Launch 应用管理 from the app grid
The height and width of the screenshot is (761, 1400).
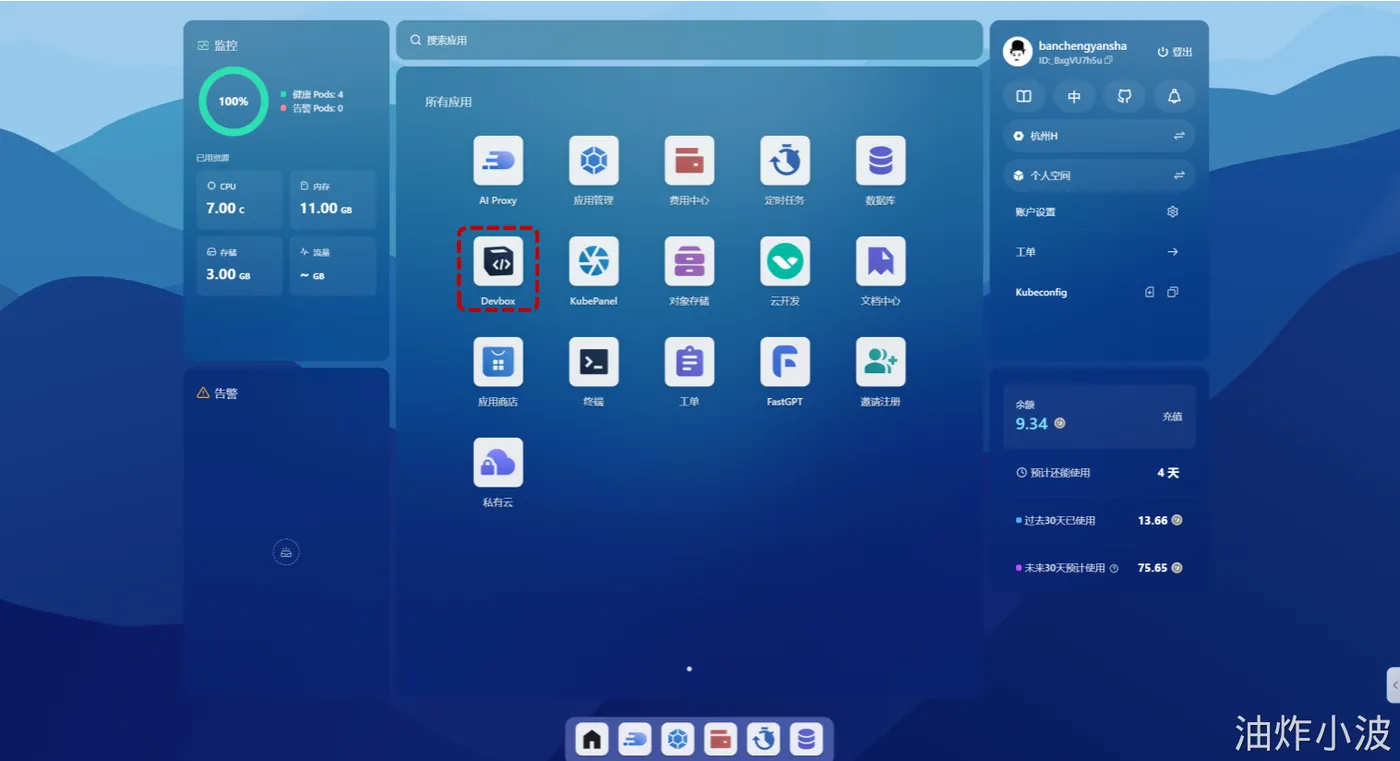(594, 161)
